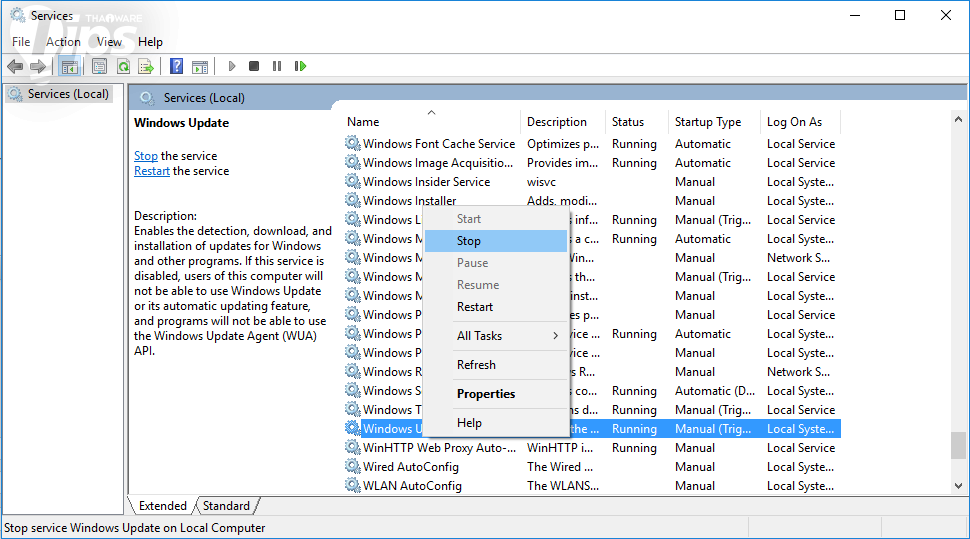
Task: Click gear icon of WLAN AutoConfig row
Action: pyautogui.click(x=353, y=486)
